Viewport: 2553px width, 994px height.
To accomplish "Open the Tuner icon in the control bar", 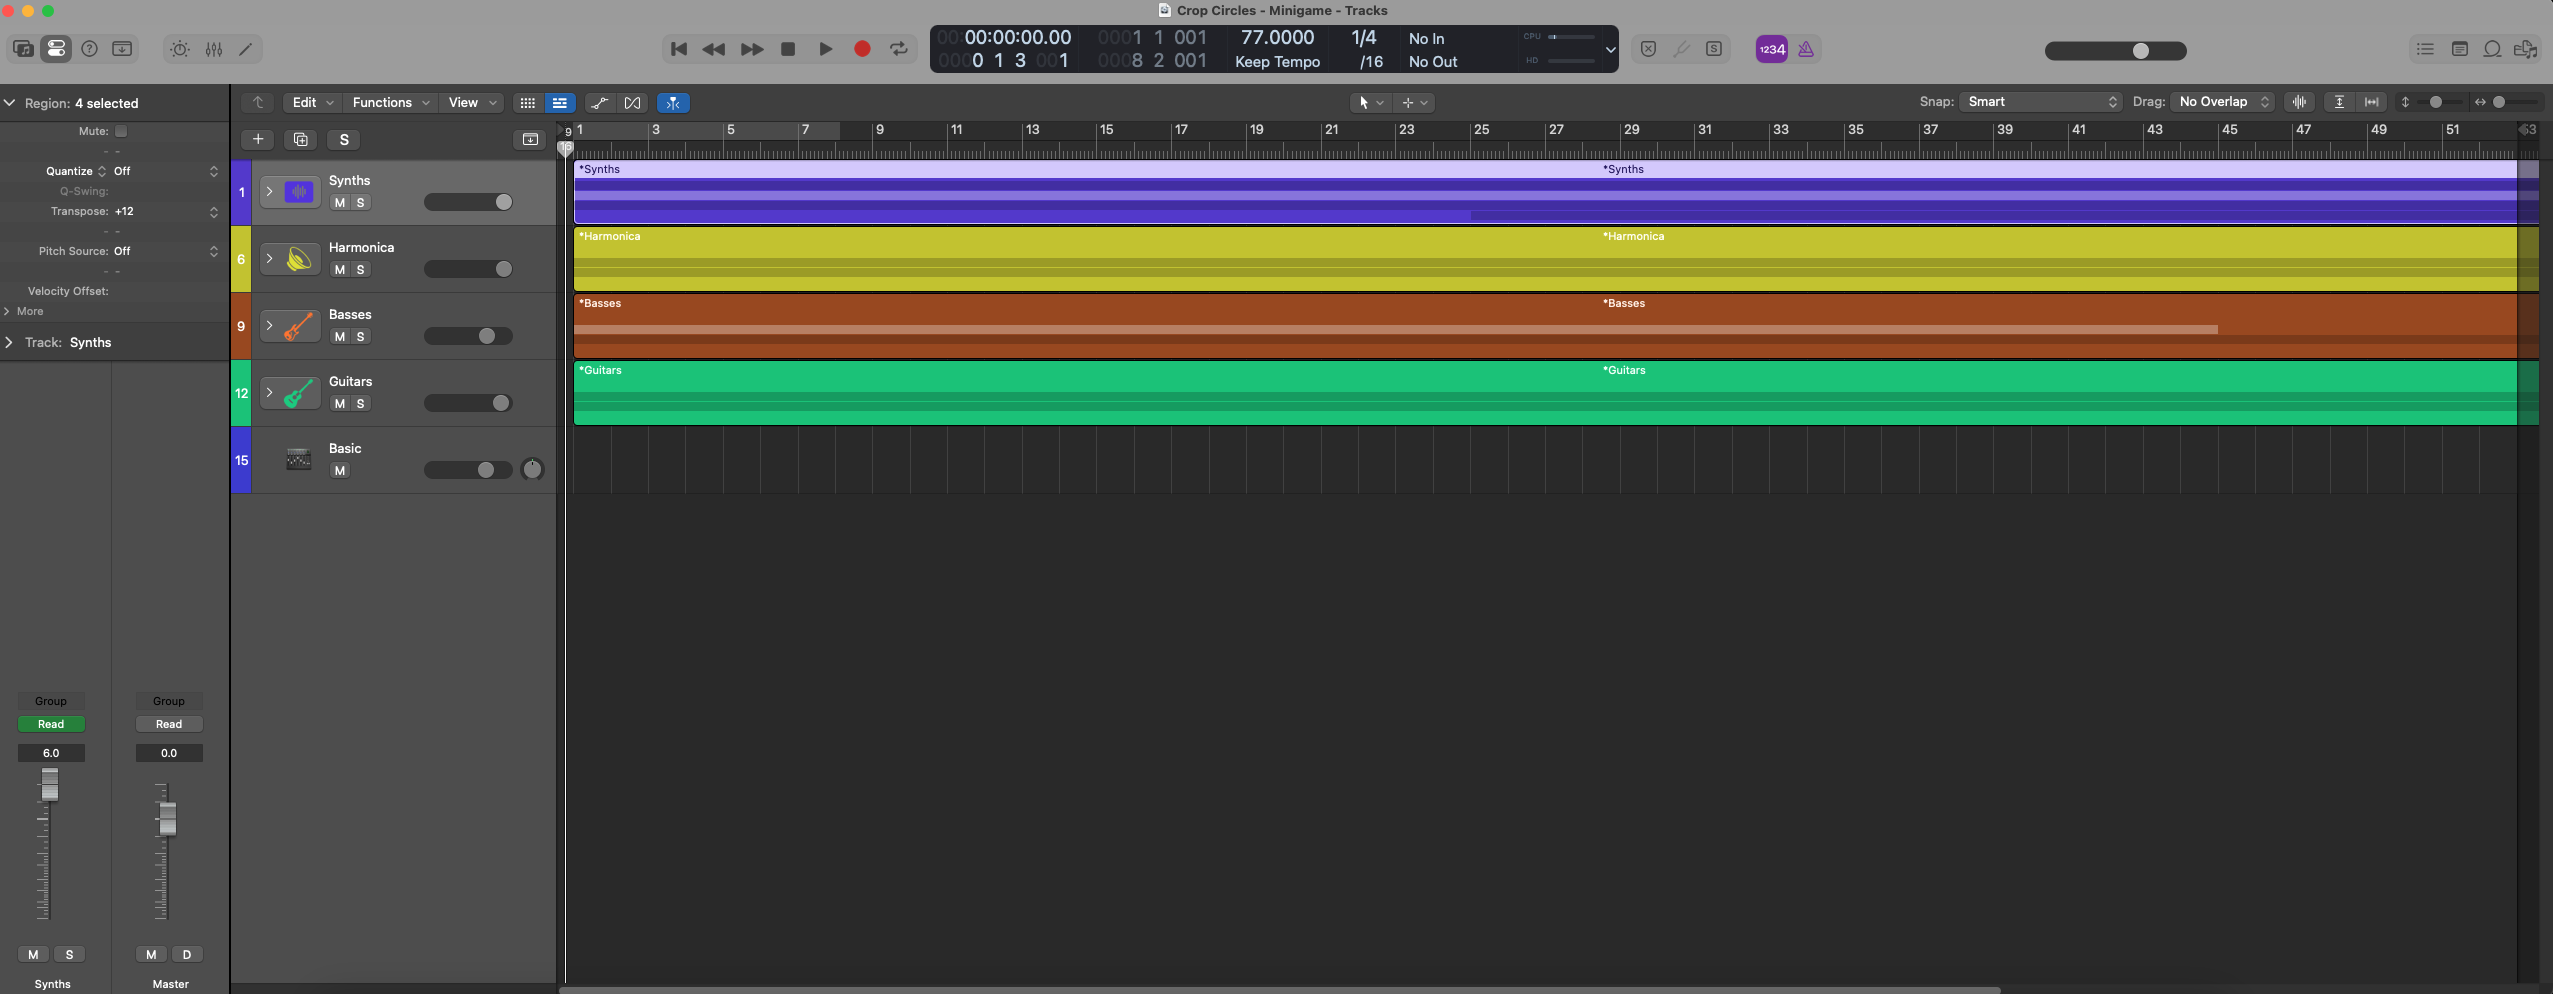I will tap(1681, 49).
